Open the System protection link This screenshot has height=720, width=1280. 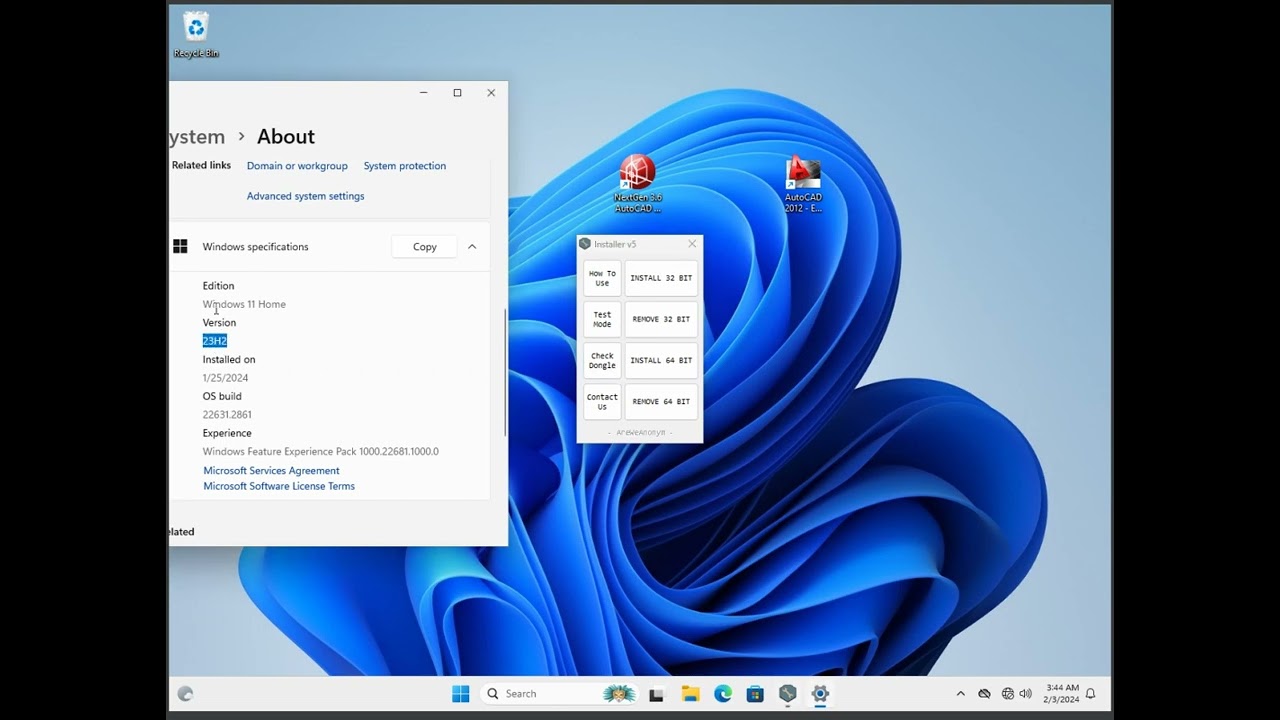[405, 166]
